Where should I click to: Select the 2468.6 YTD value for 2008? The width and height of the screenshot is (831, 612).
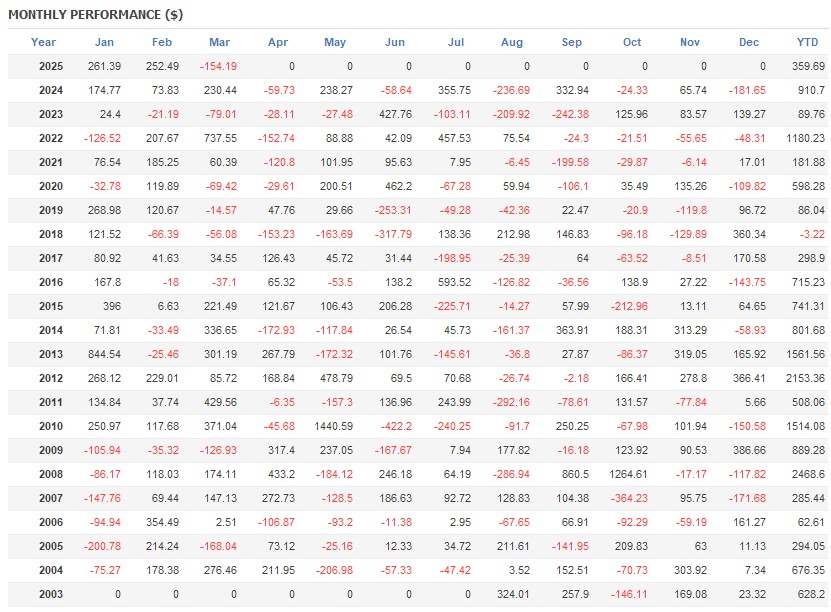(808, 474)
